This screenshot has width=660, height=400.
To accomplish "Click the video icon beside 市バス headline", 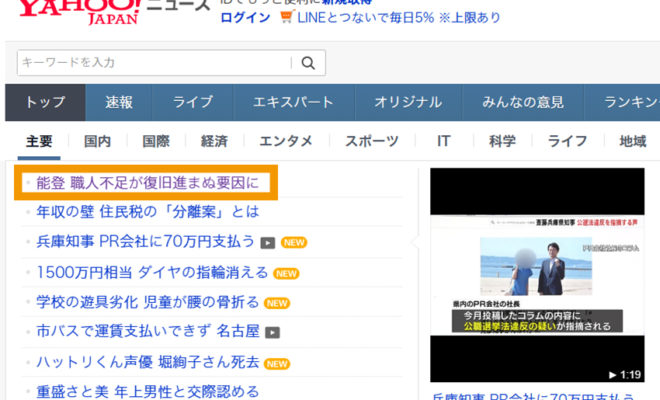I will click(x=272, y=332).
